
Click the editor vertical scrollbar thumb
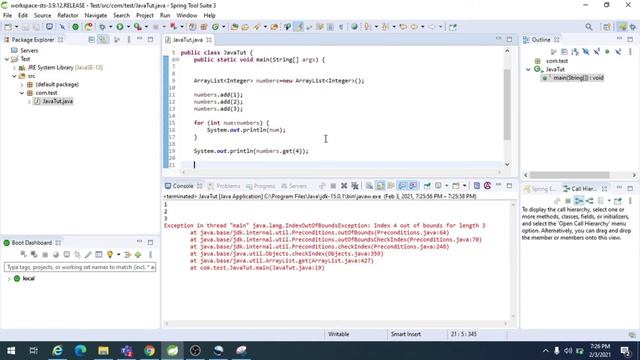(x=507, y=105)
